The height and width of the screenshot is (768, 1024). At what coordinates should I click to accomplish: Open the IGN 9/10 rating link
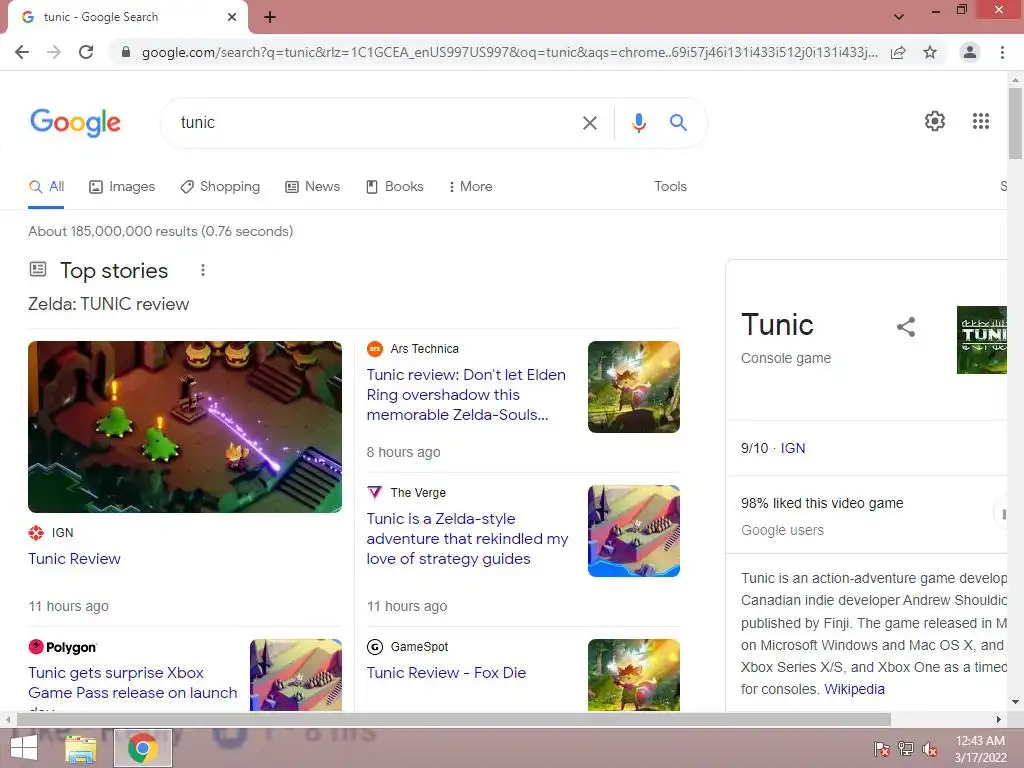793,449
